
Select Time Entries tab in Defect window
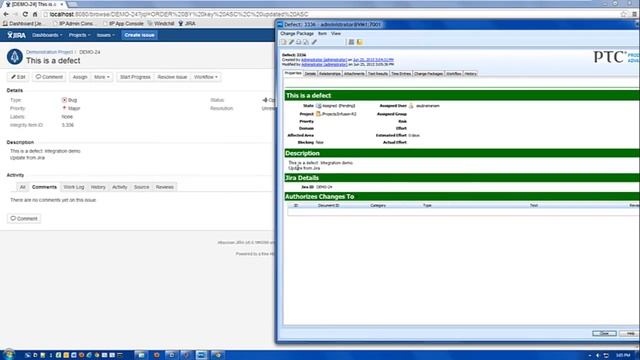401,74
